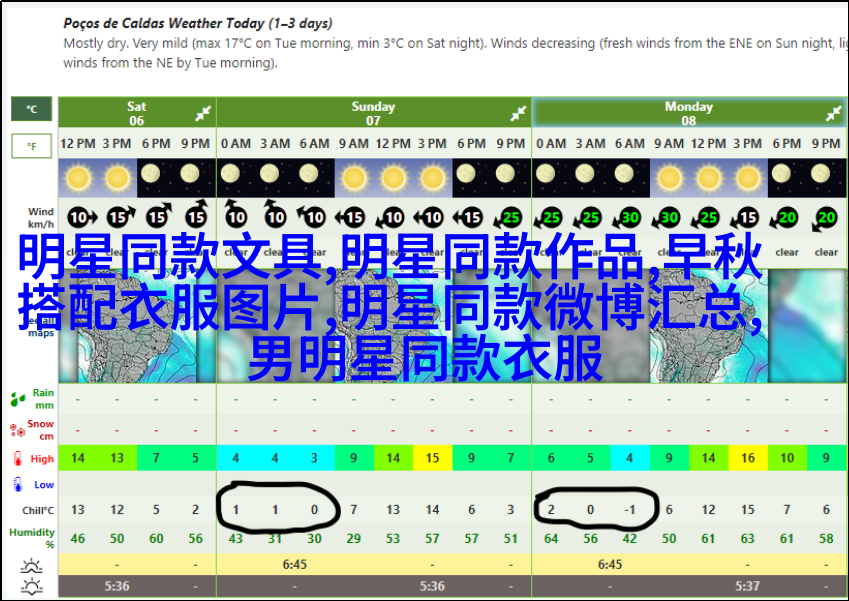Click the yellow high temperature cell showing 16

point(748,459)
